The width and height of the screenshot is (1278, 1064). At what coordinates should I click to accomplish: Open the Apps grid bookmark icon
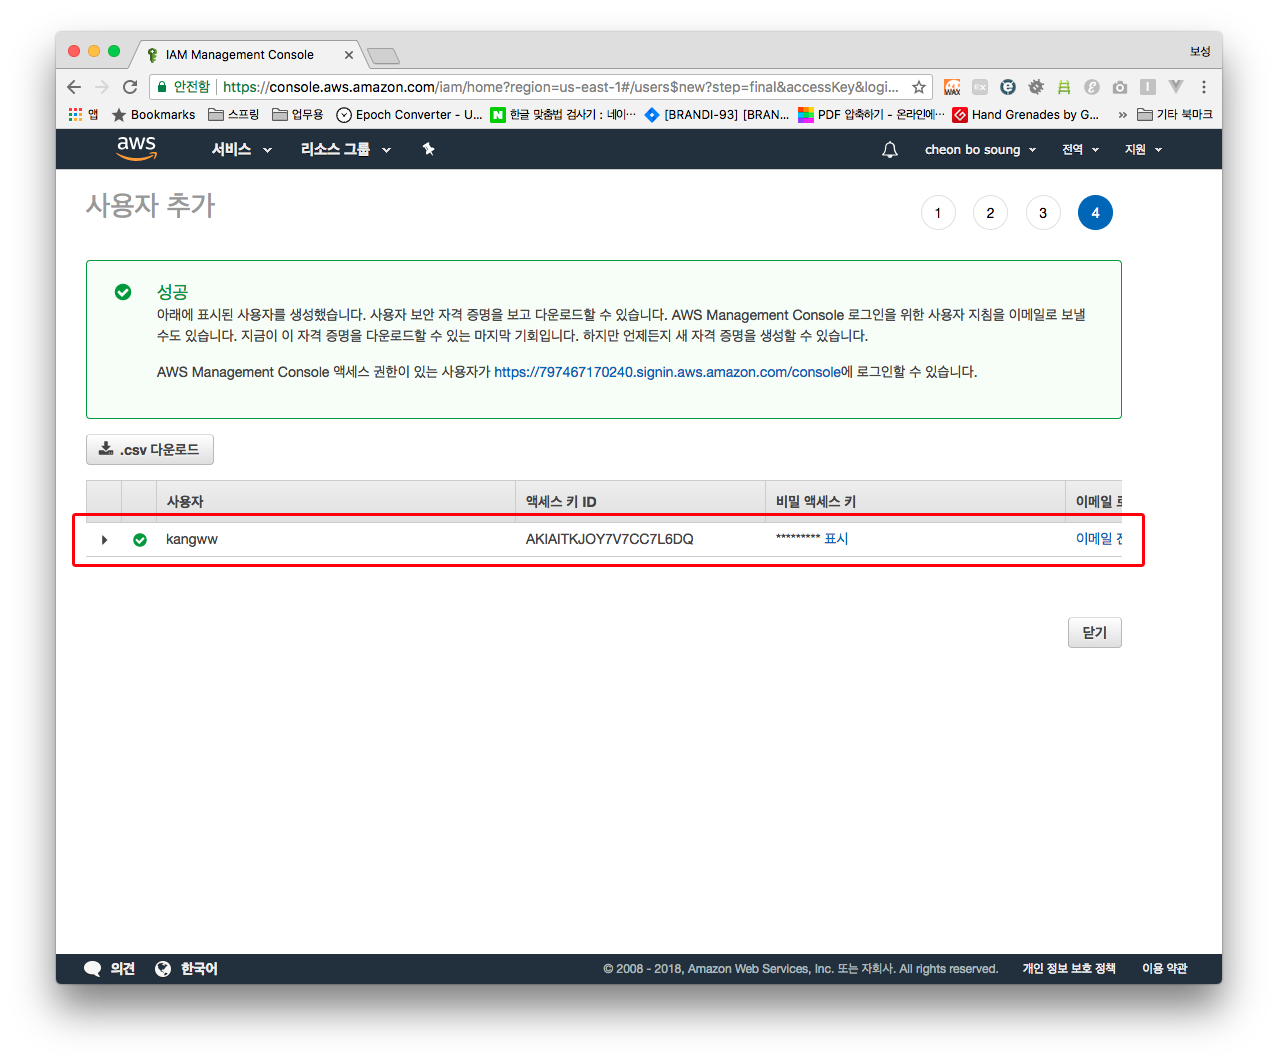76,115
